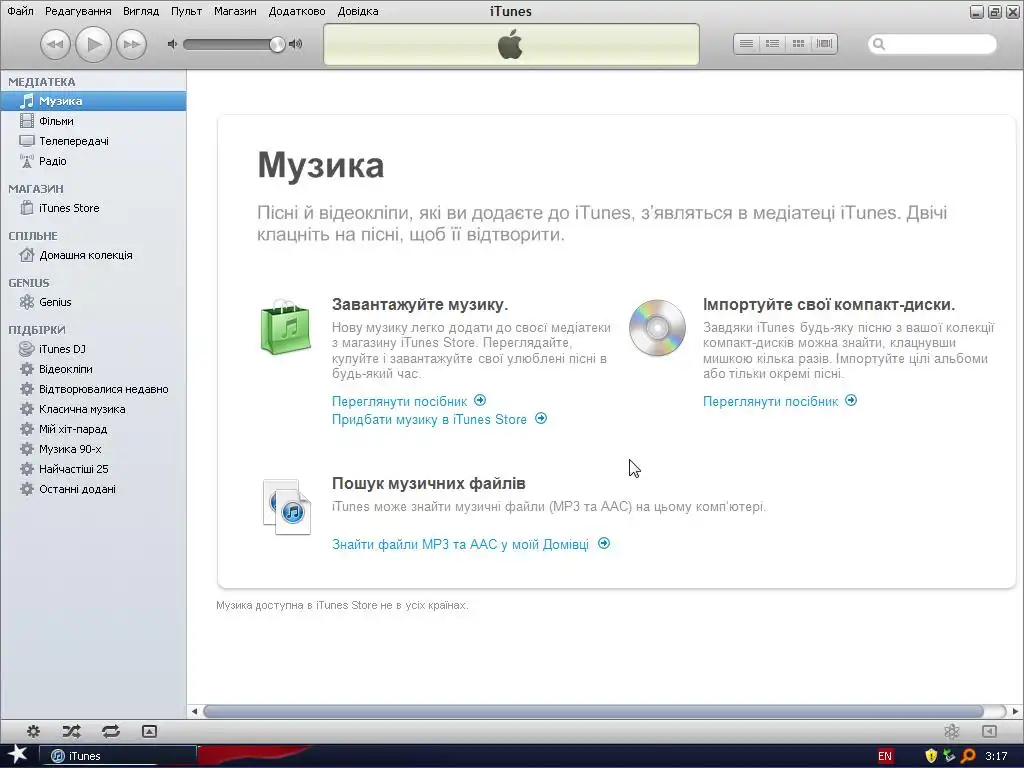
Task: Switch to album list view
Action: pyautogui.click(x=772, y=44)
